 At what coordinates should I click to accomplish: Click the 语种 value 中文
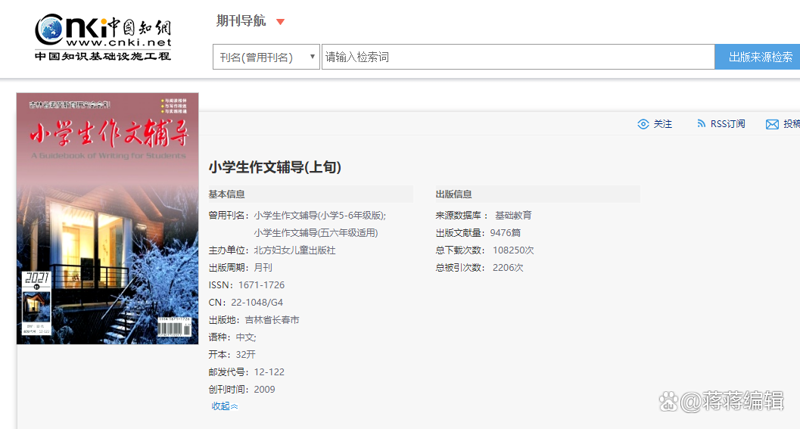point(245,337)
